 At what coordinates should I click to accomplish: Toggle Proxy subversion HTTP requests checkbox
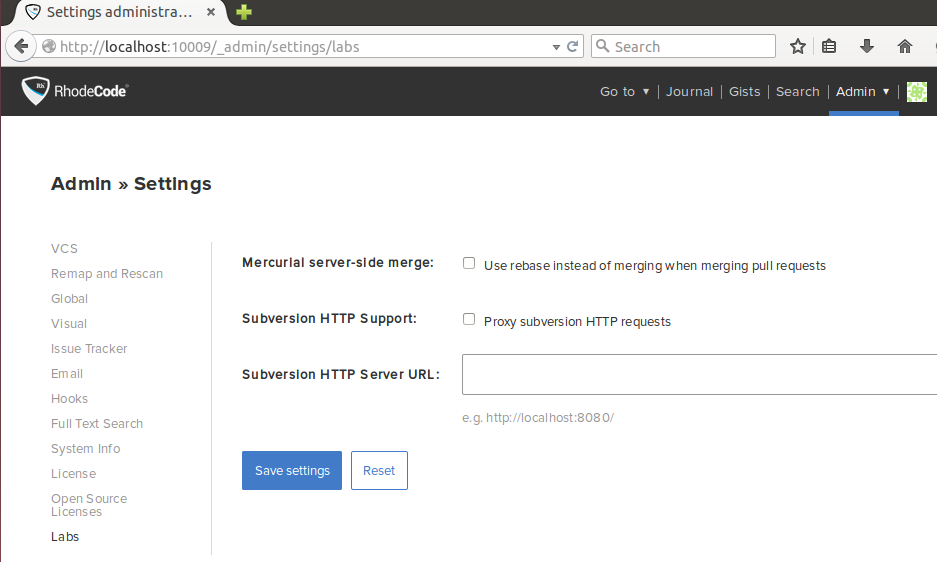point(469,320)
